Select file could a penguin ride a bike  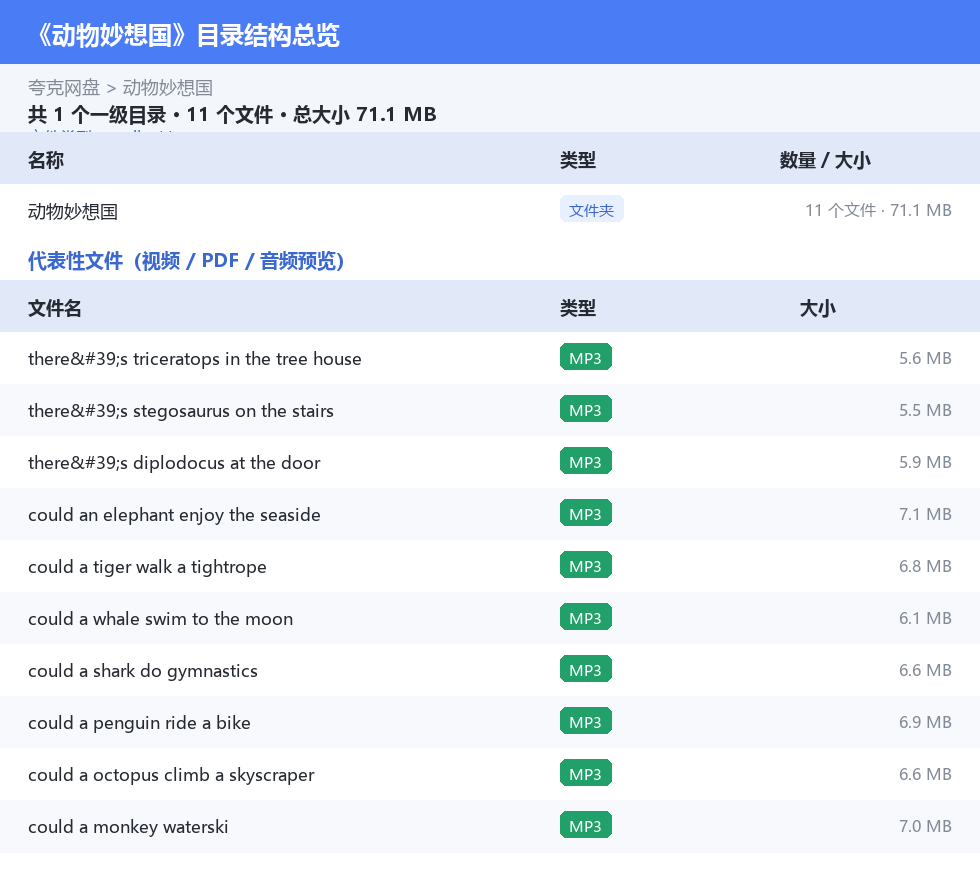coord(139,722)
